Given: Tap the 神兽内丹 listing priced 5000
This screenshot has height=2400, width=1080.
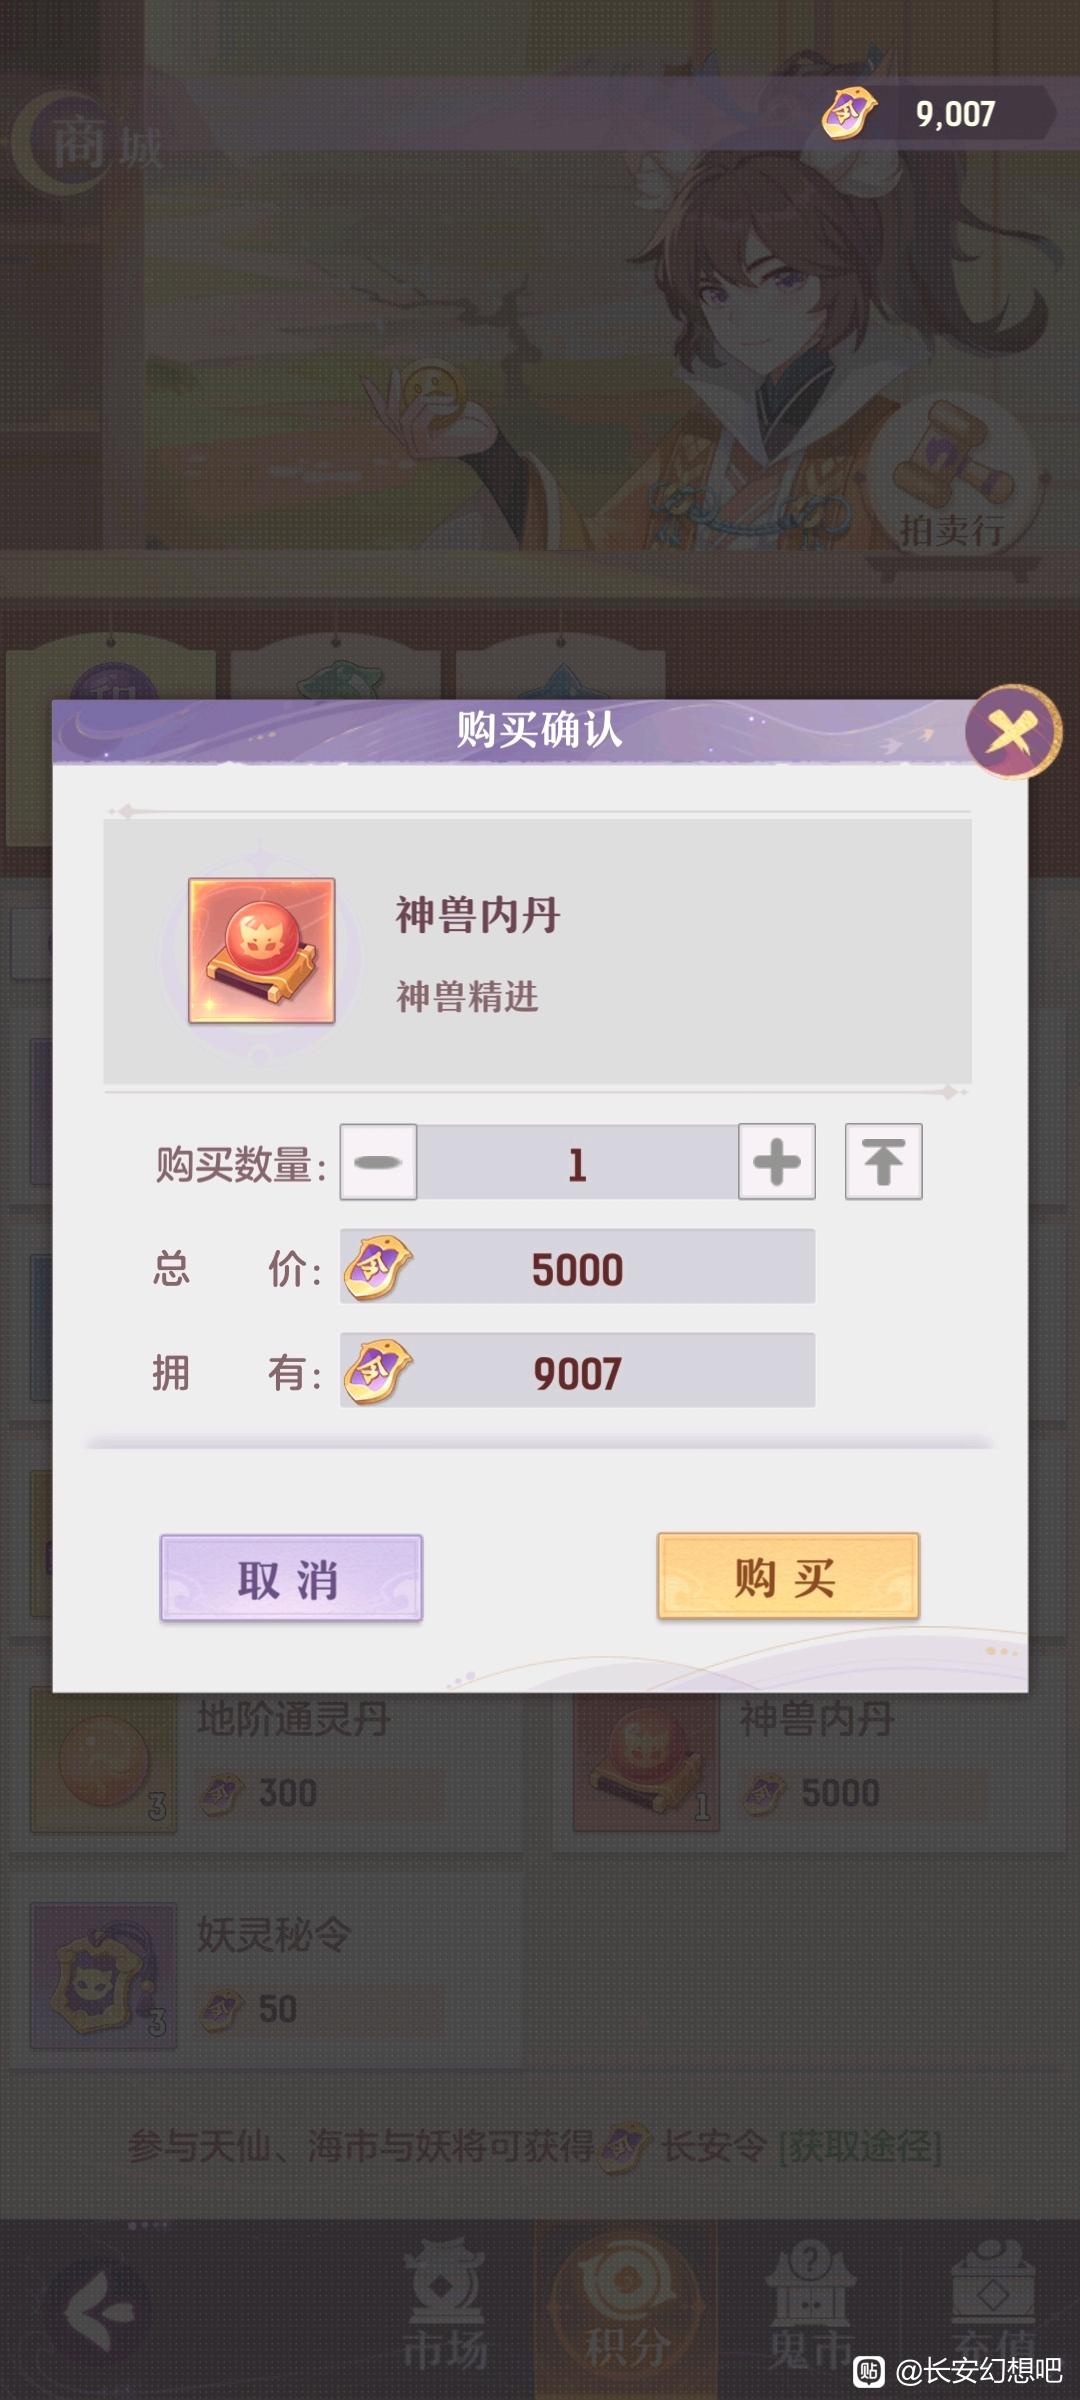Looking at the screenshot, I should click(x=810, y=1760).
